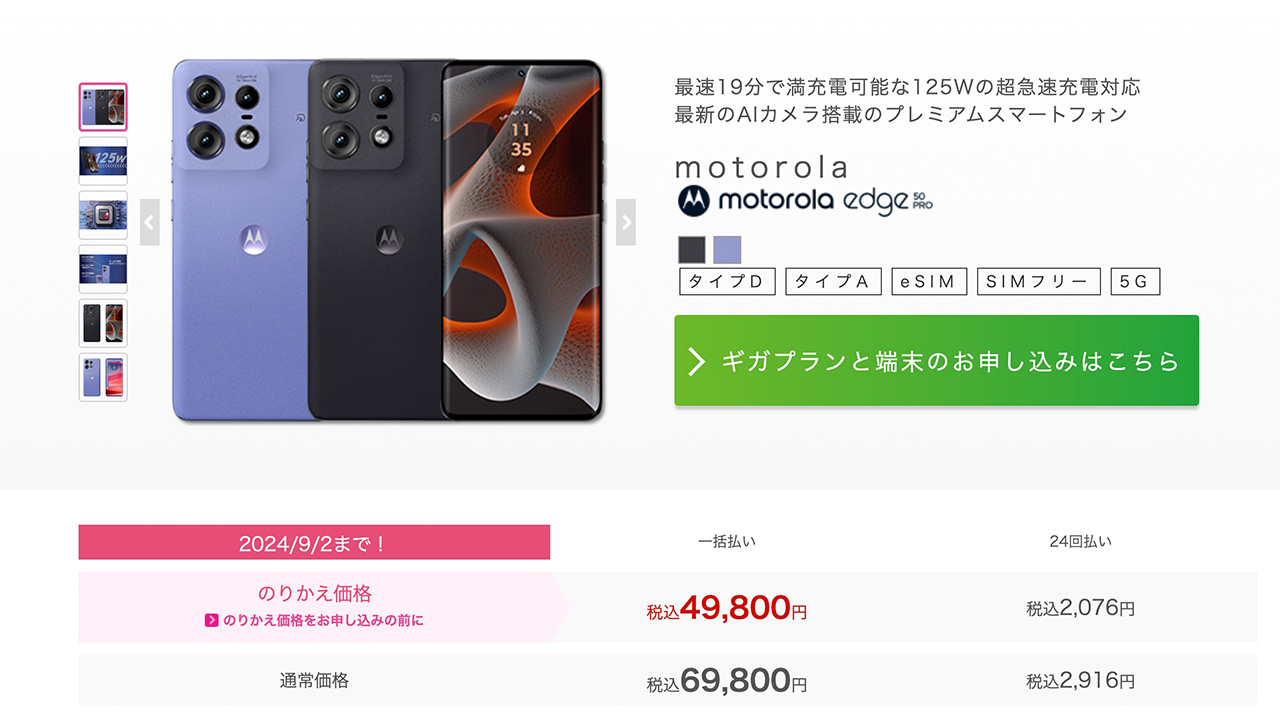Open the purple phone front-and-back thumbnail
This screenshot has width=1280, height=720.
click(x=103, y=377)
